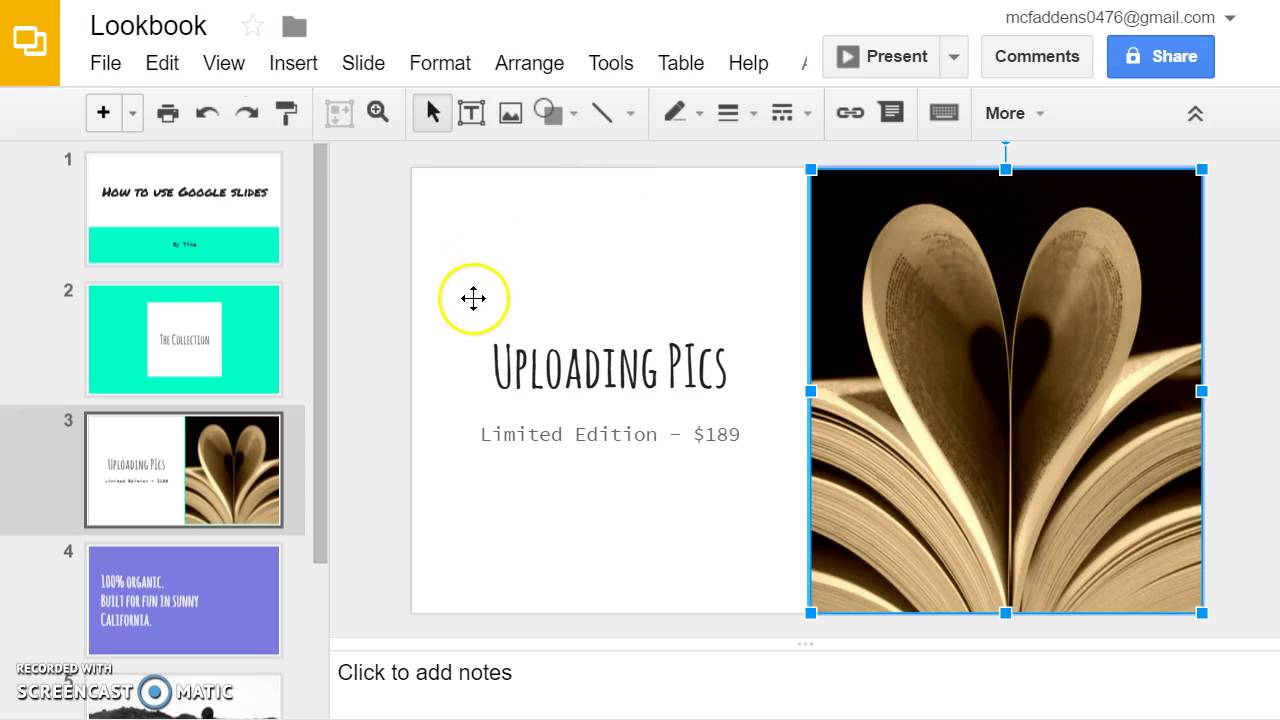Print the presentation using the printer icon

tap(168, 113)
